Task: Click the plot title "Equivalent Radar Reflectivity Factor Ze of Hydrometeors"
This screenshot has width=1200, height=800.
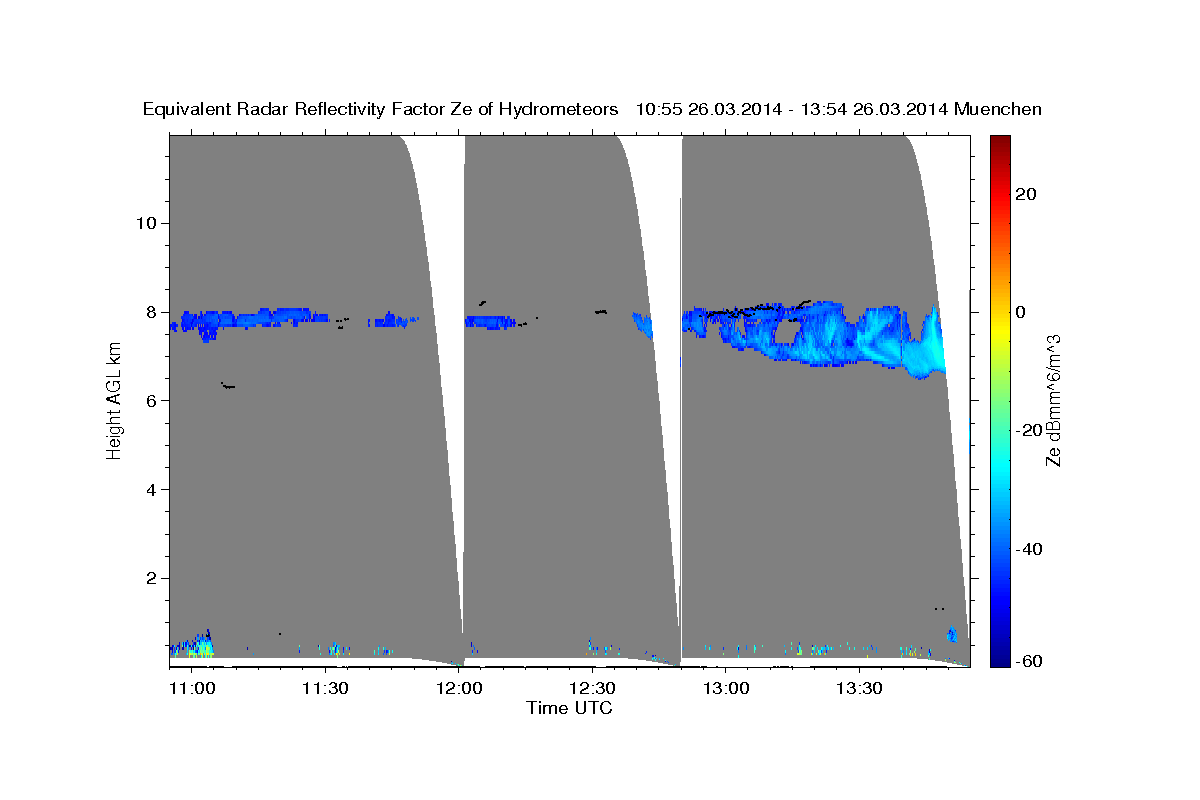Action: (x=380, y=109)
